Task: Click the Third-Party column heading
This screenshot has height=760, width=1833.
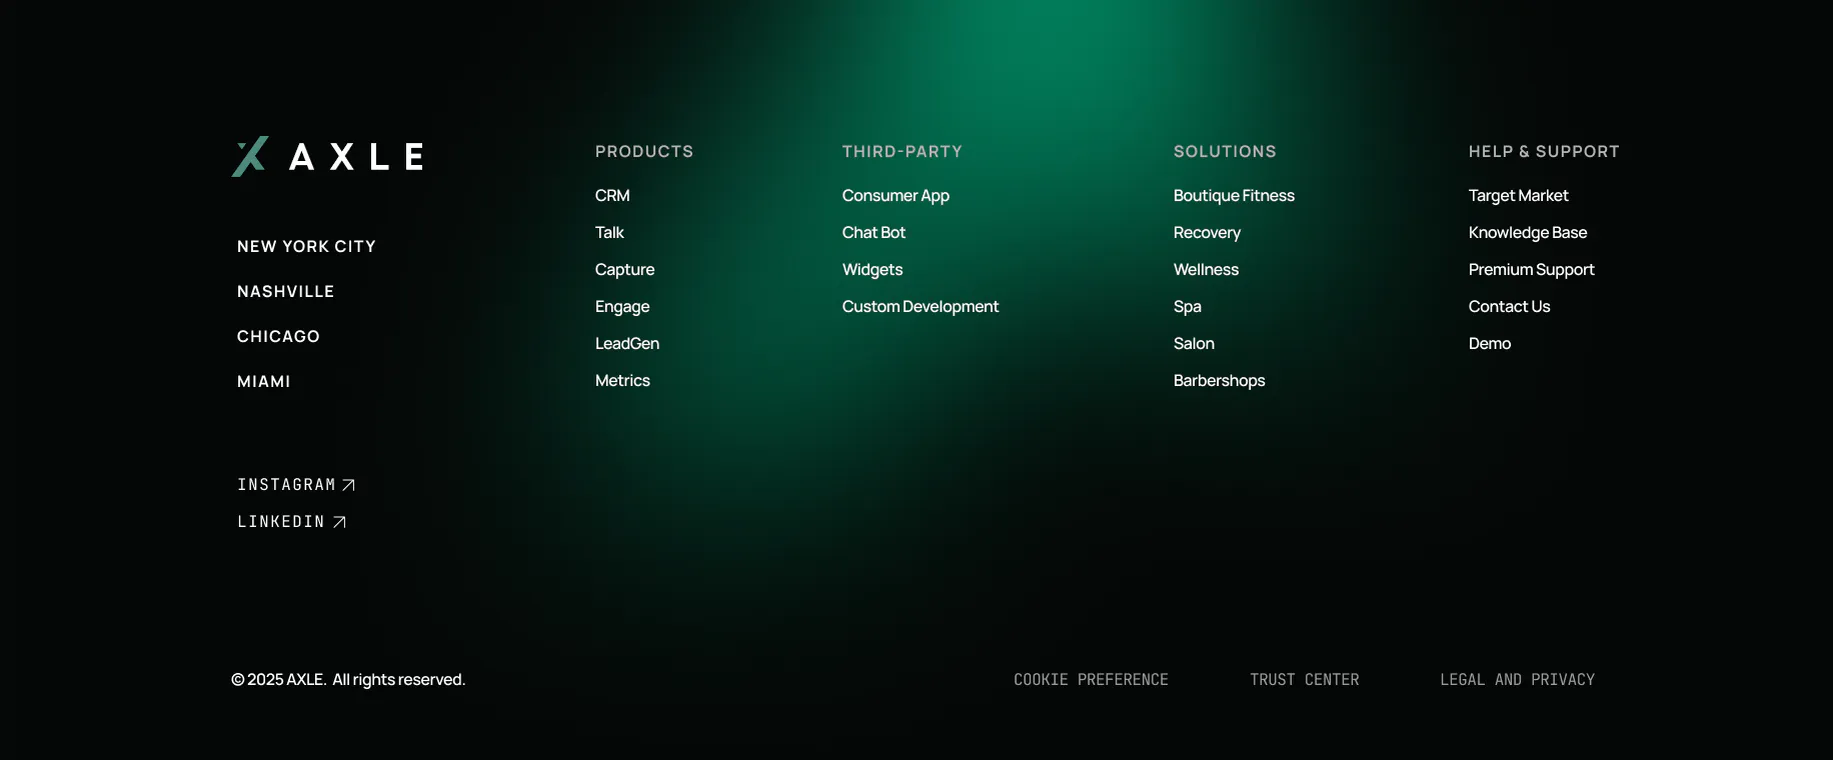Action: [x=902, y=151]
